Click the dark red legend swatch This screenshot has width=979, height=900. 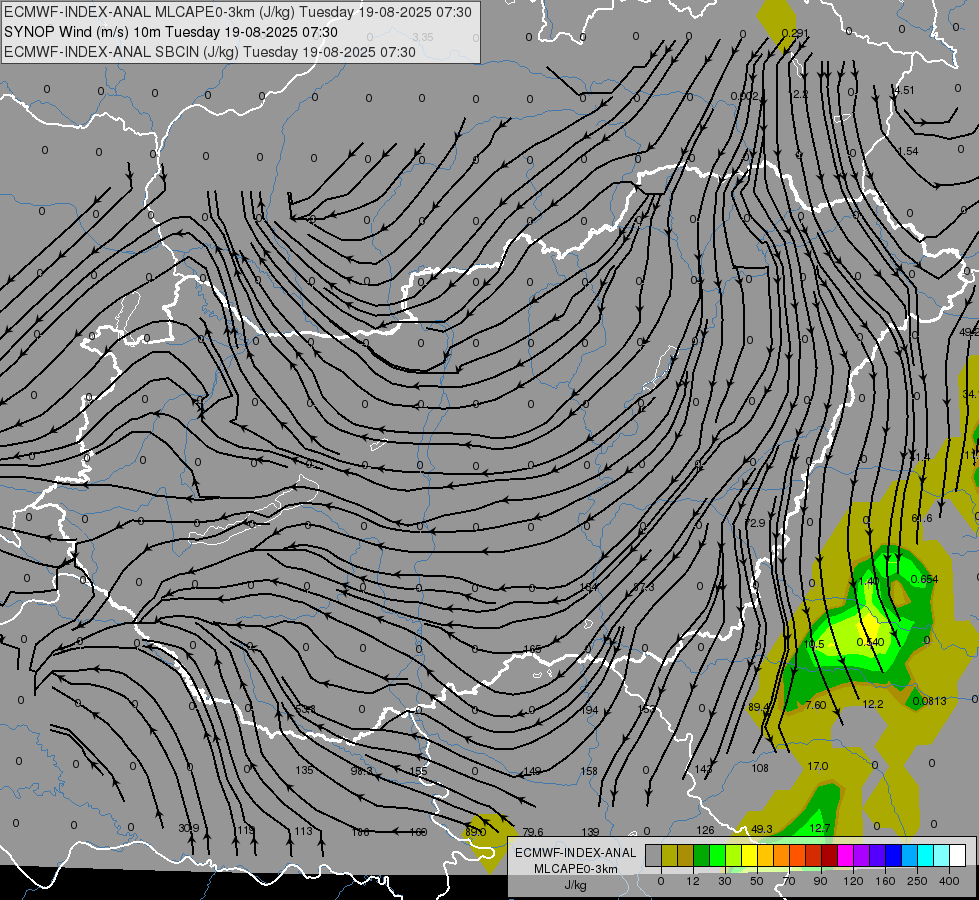(x=830, y=855)
